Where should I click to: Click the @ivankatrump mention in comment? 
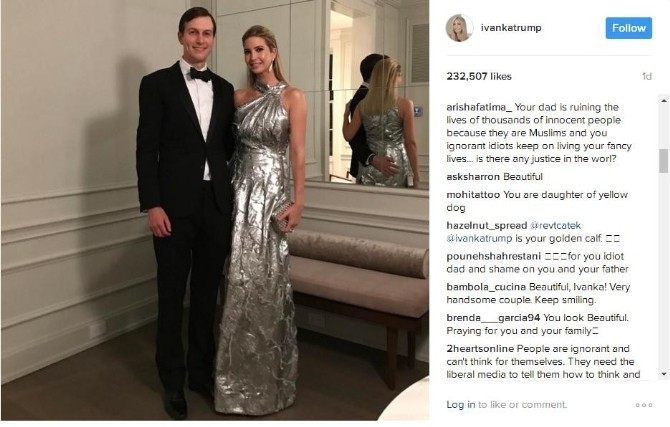click(x=479, y=239)
